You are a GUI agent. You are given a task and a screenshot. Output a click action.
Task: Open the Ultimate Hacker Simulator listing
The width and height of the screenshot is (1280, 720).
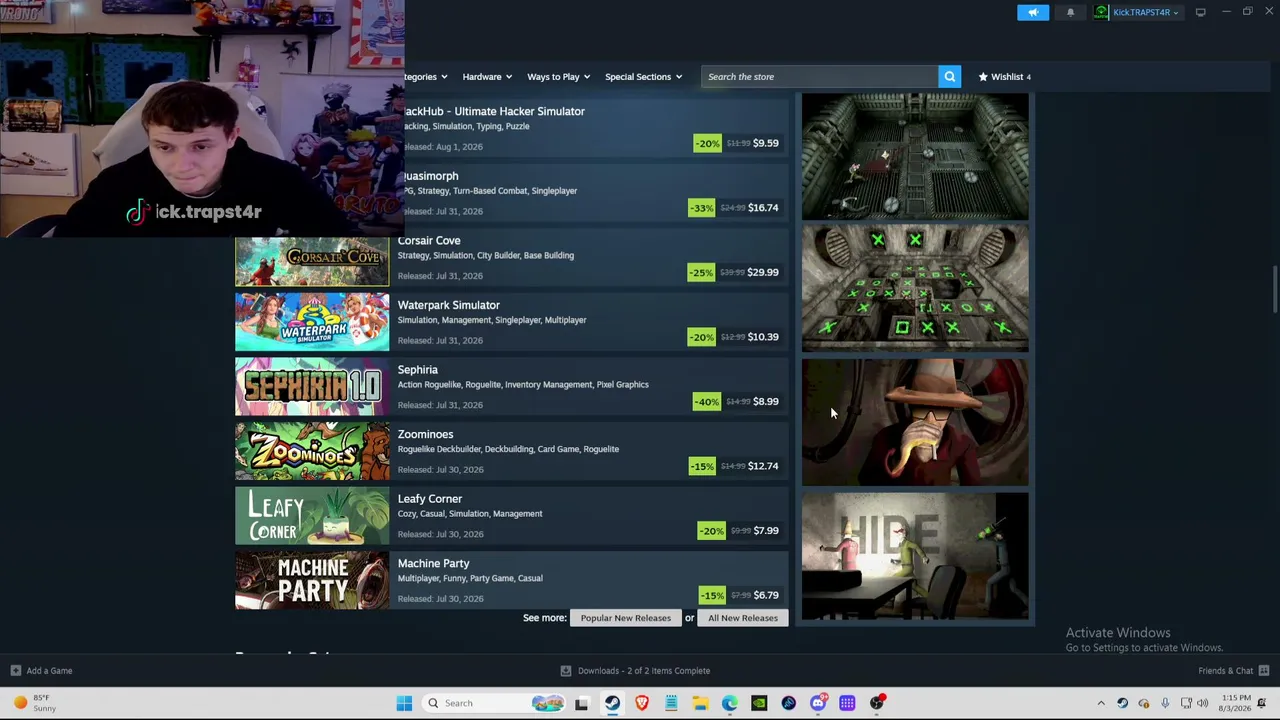coord(596,129)
